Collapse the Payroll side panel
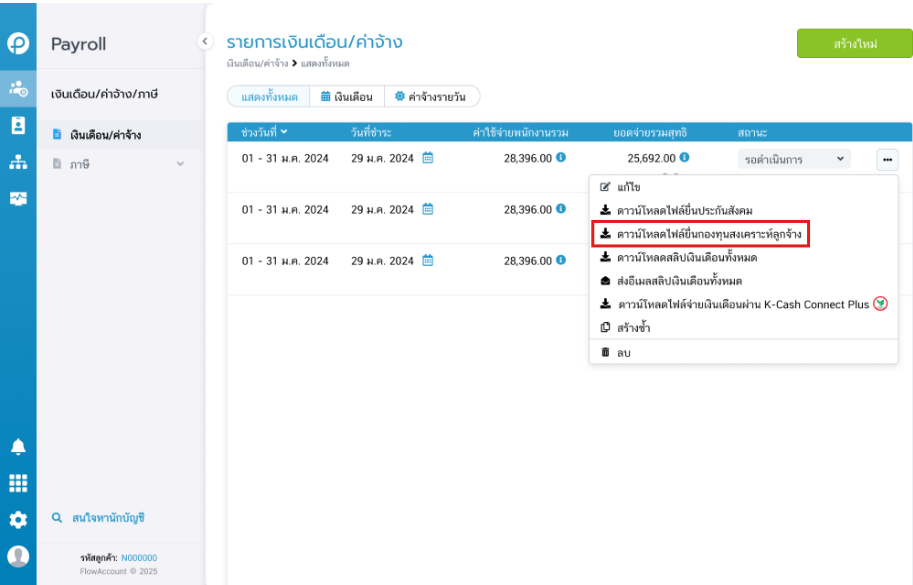The height and width of the screenshot is (585, 913). 205,41
